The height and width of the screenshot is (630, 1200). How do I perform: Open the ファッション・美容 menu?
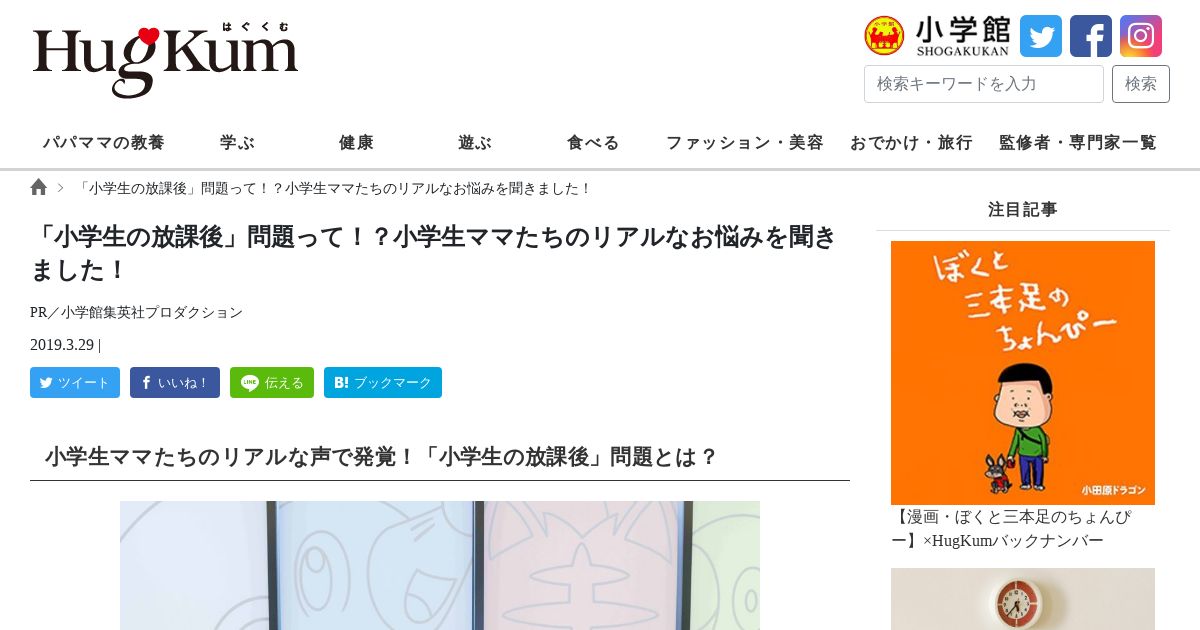point(745,142)
